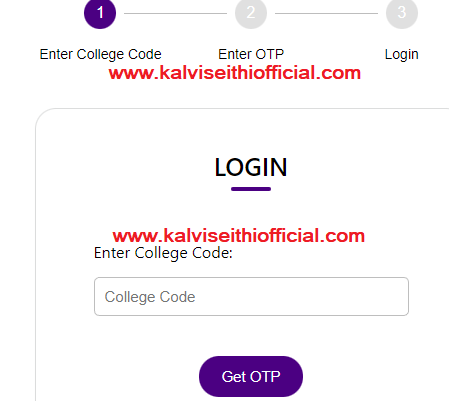Click the purple step 1 circle
Screen dimensions: 449x401
click(x=100, y=13)
